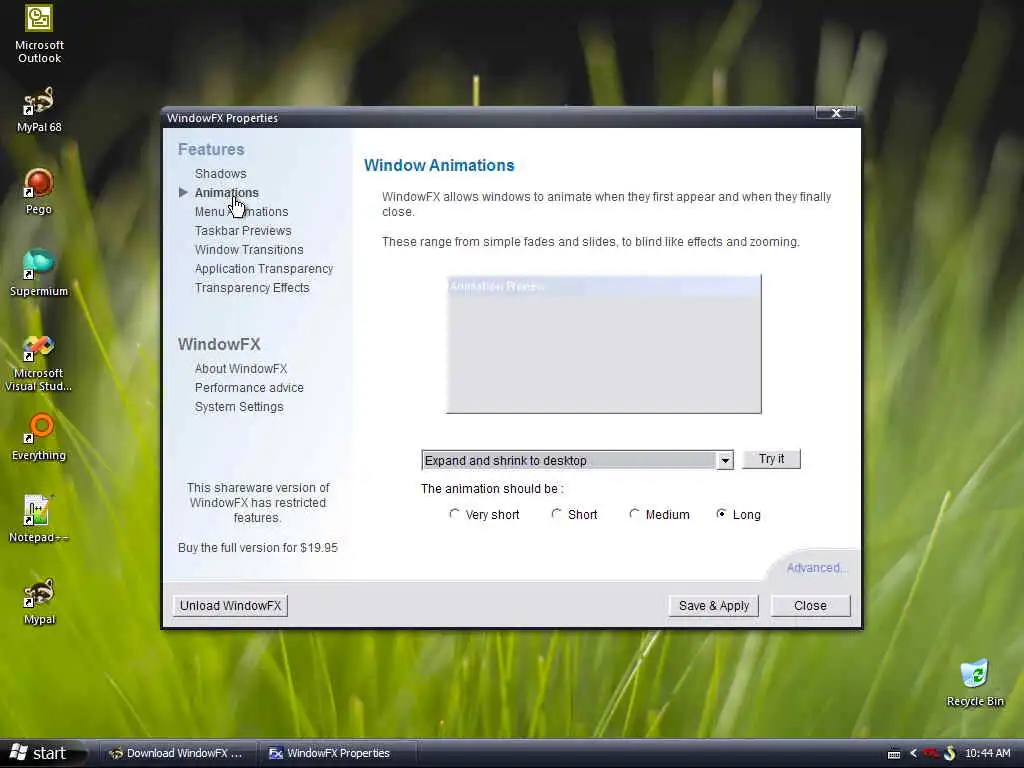This screenshot has height=768, width=1024.
Task: Click the taskbar clock showing 10:44 AM
Action: (x=987, y=754)
